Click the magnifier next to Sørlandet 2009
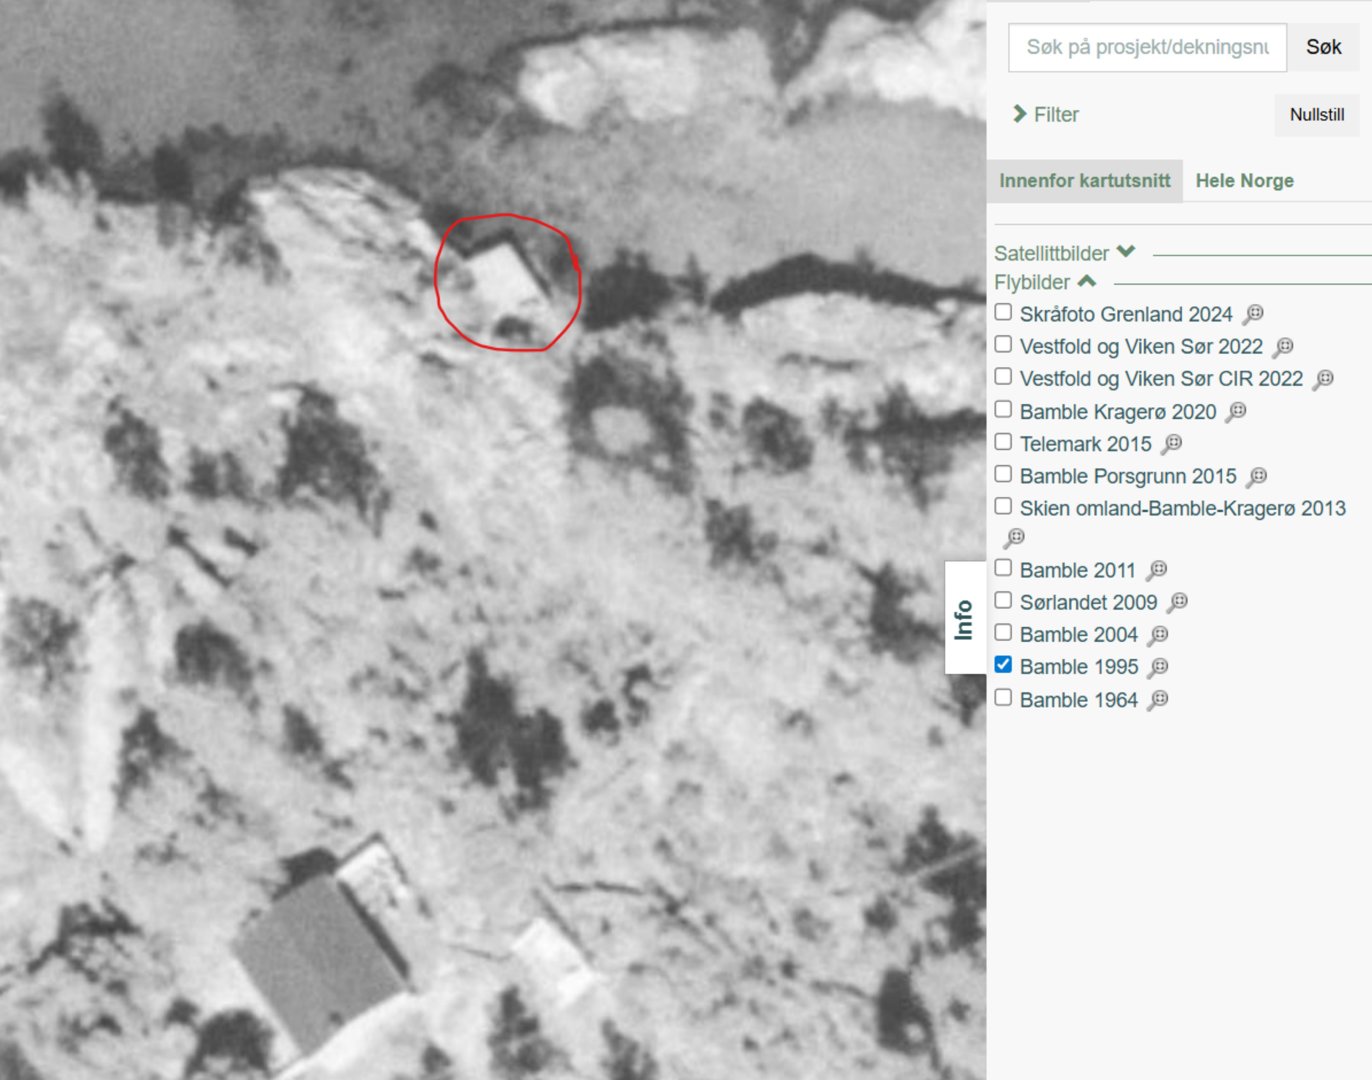The image size is (1372, 1080). pos(1178,602)
